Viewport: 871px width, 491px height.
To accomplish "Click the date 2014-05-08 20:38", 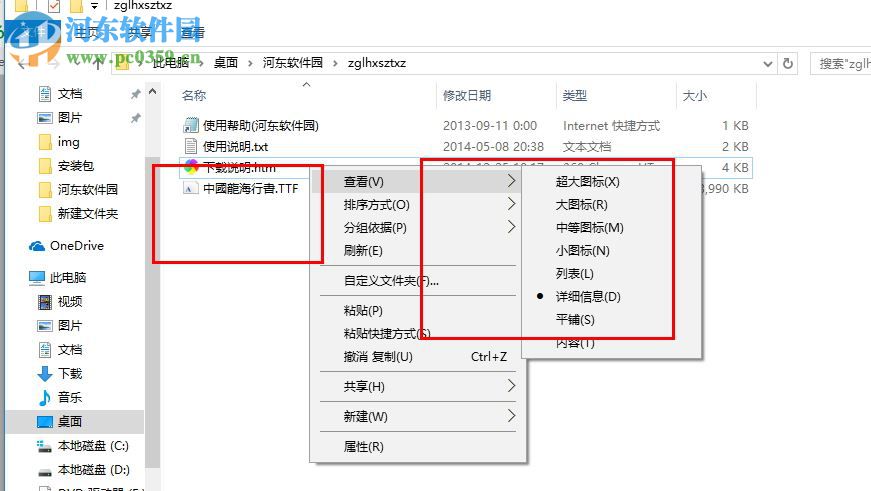I will [493, 147].
